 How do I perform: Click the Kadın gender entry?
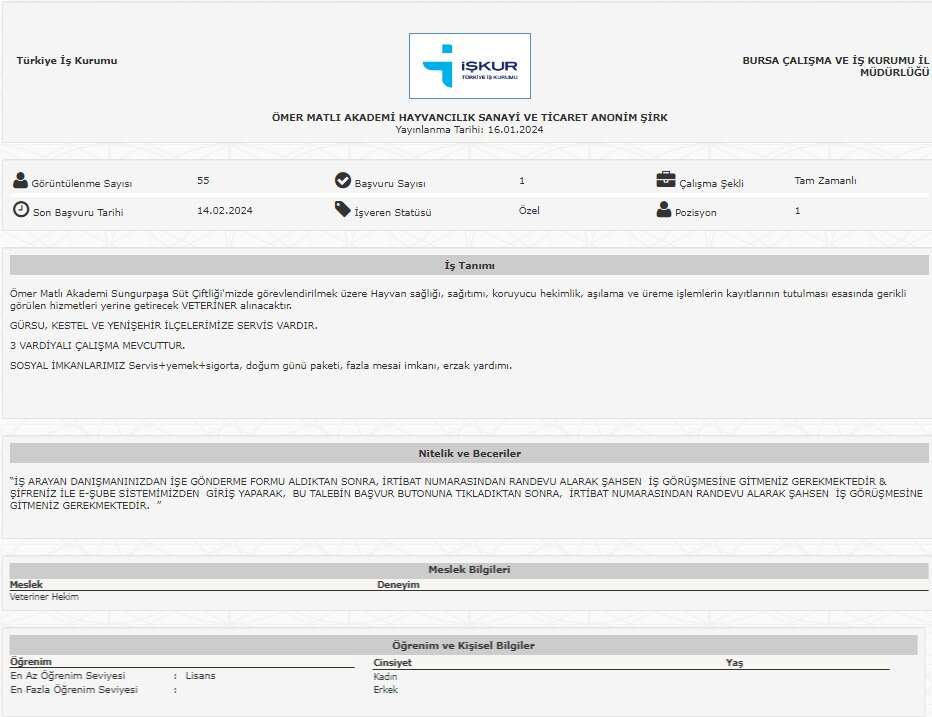[x=385, y=676]
